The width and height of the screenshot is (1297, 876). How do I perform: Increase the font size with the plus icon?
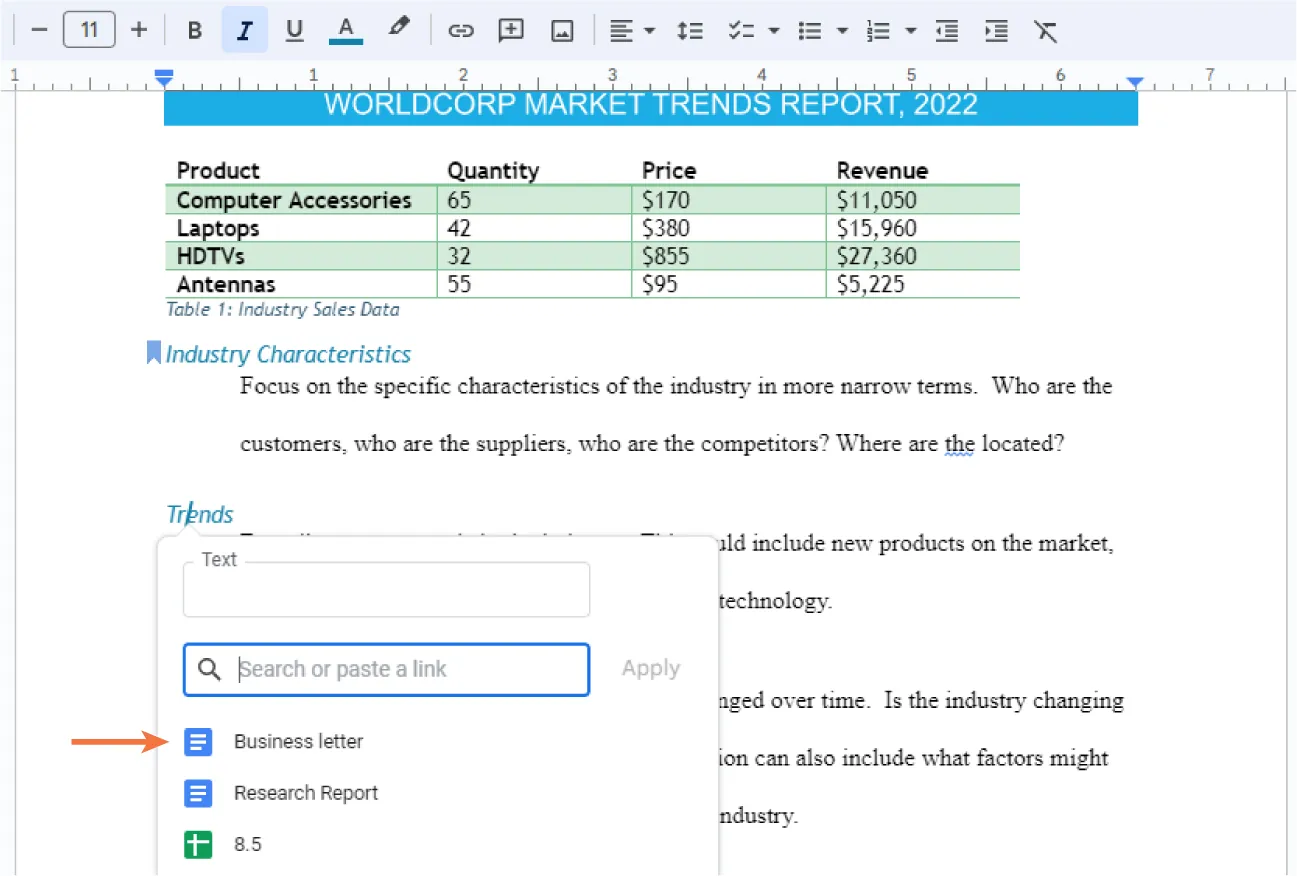[x=139, y=29]
